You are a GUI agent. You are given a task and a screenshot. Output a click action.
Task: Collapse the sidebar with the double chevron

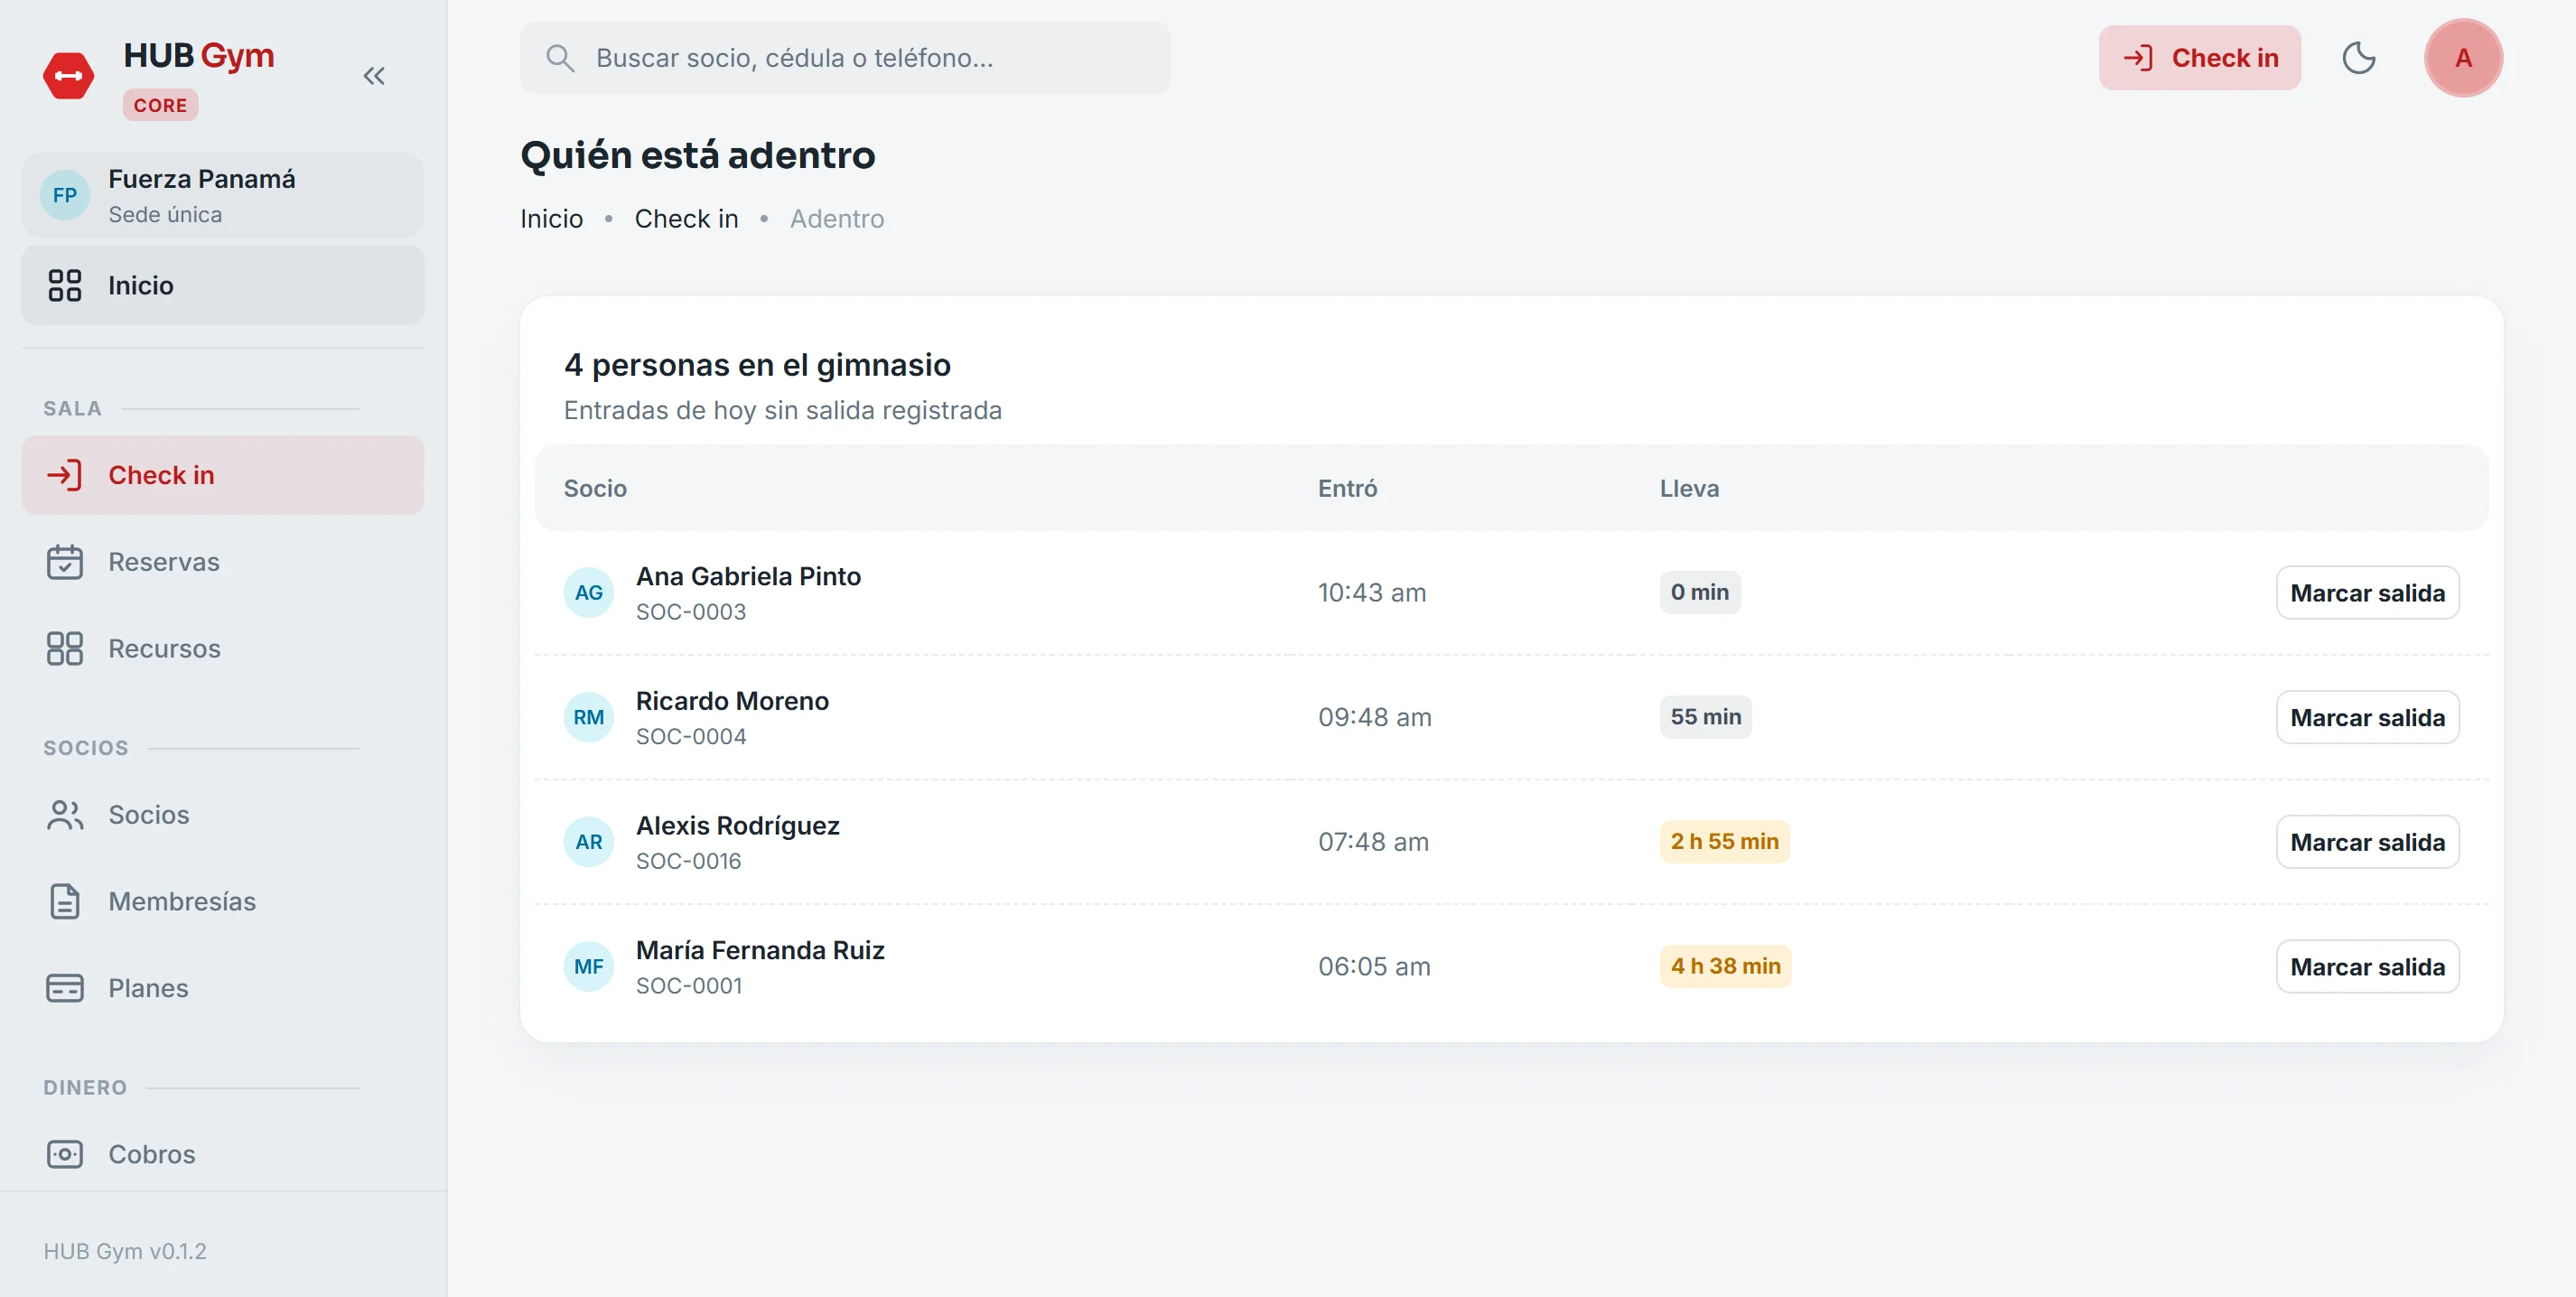pyautogui.click(x=374, y=76)
